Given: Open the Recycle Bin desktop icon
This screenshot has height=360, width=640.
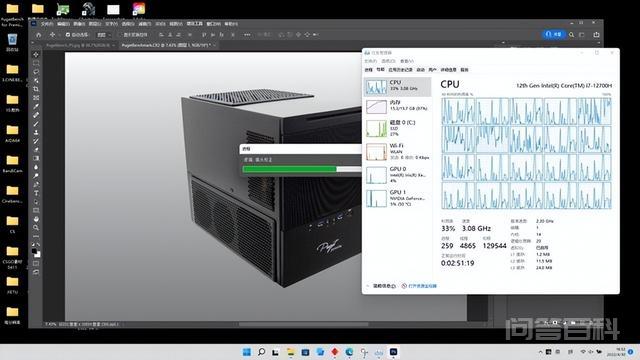Looking at the screenshot, I should click(x=12, y=43).
